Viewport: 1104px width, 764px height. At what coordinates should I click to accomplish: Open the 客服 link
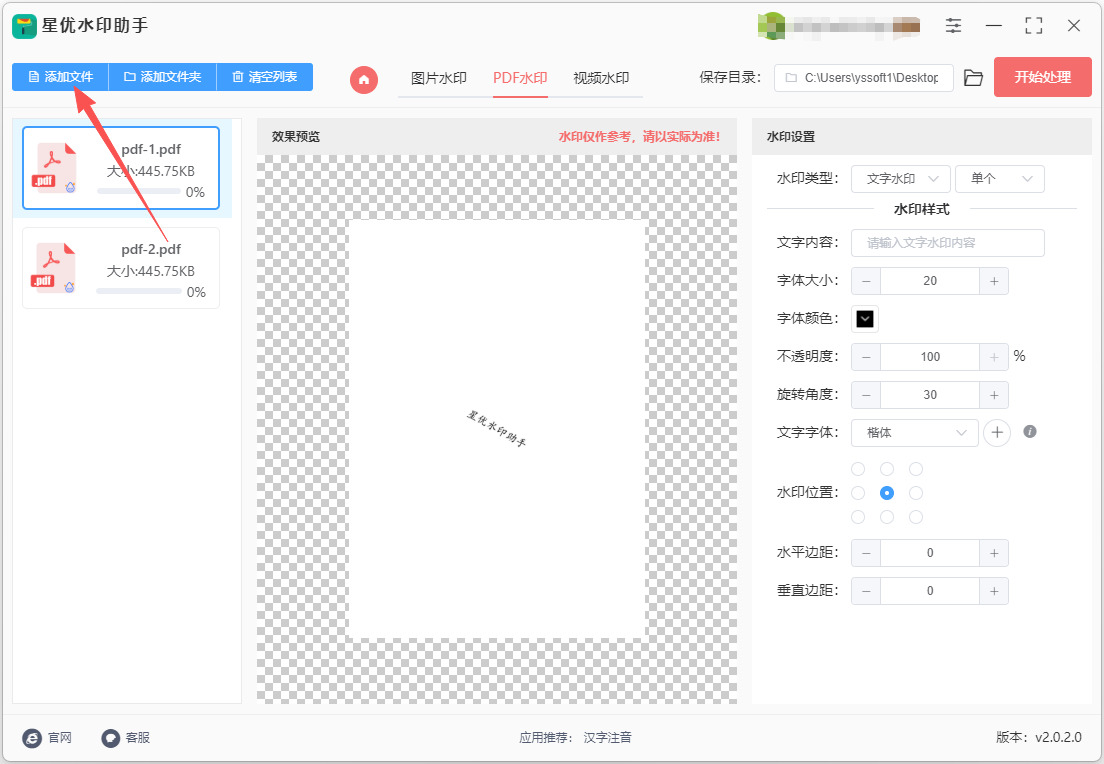[x=138, y=738]
